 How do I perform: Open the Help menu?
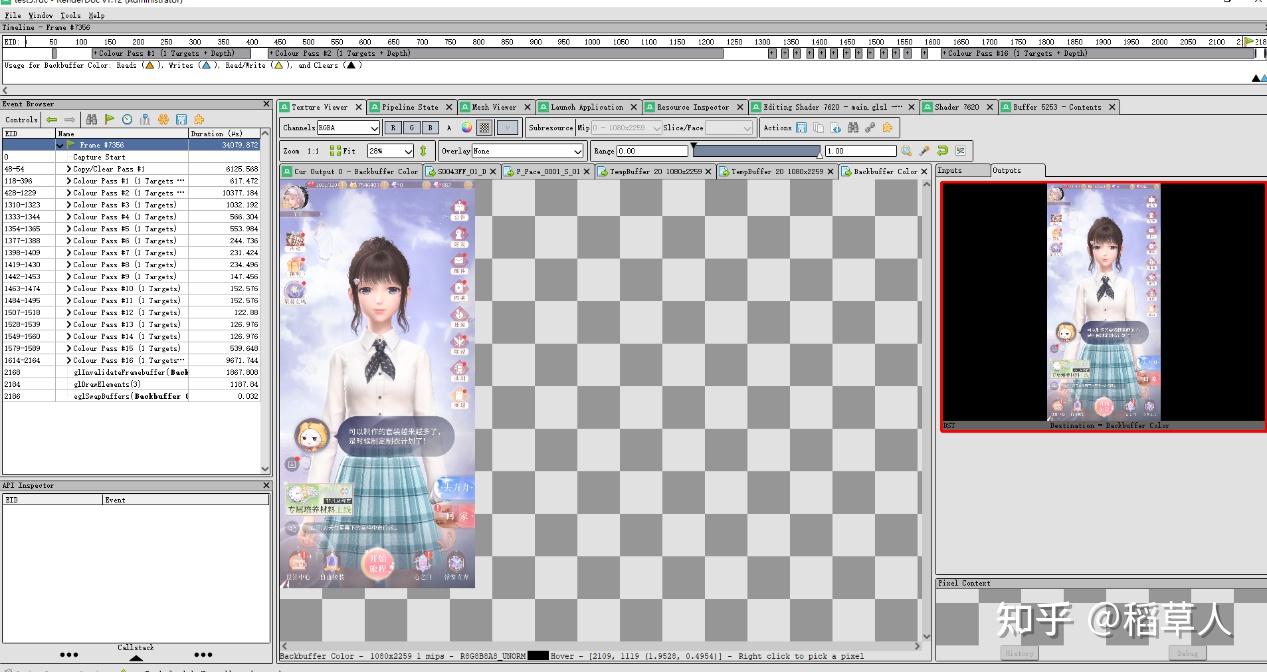pyautogui.click(x=96, y=16)
